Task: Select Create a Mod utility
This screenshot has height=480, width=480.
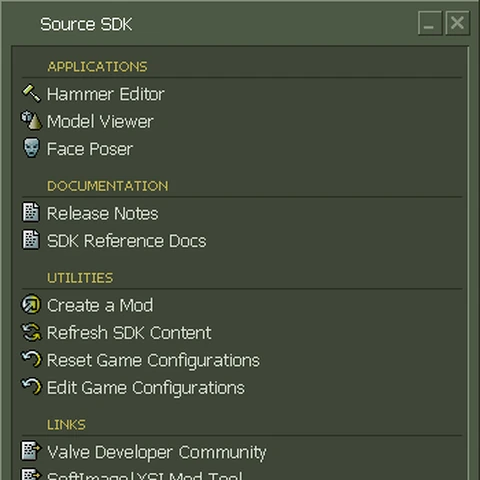Action: (x=100, y=305)
